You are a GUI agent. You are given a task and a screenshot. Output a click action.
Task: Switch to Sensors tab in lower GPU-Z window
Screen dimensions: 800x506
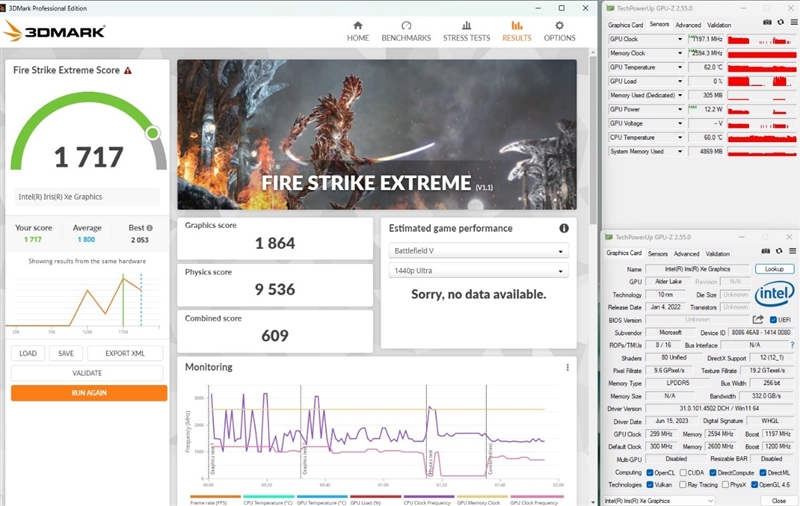(x=658, y=254)
